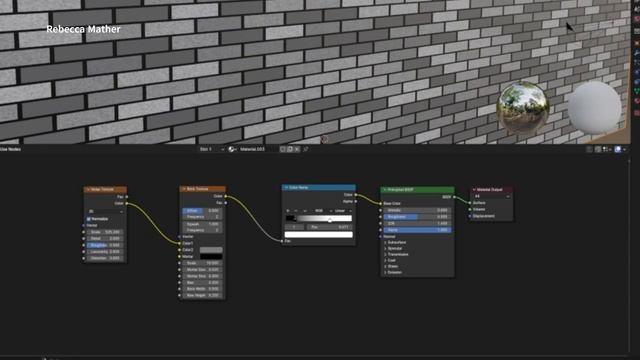Click the Color Ramp add stop plus button
Image resolution: width=640 pixels, height=360 pixels.
point(288,211)
